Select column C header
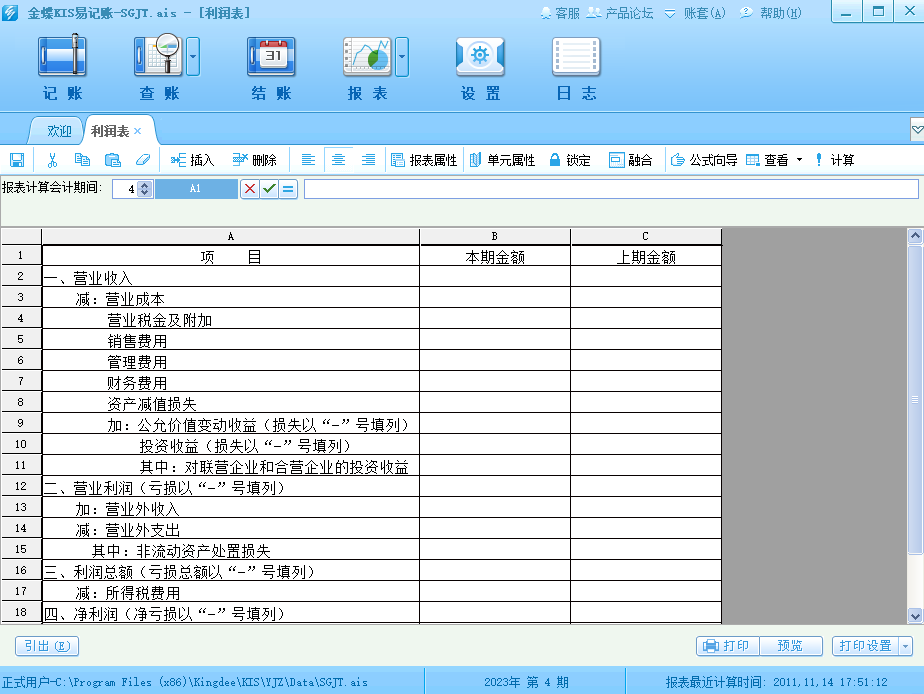Viewport: 924px width, 694px height. click(x=646, y=236)
